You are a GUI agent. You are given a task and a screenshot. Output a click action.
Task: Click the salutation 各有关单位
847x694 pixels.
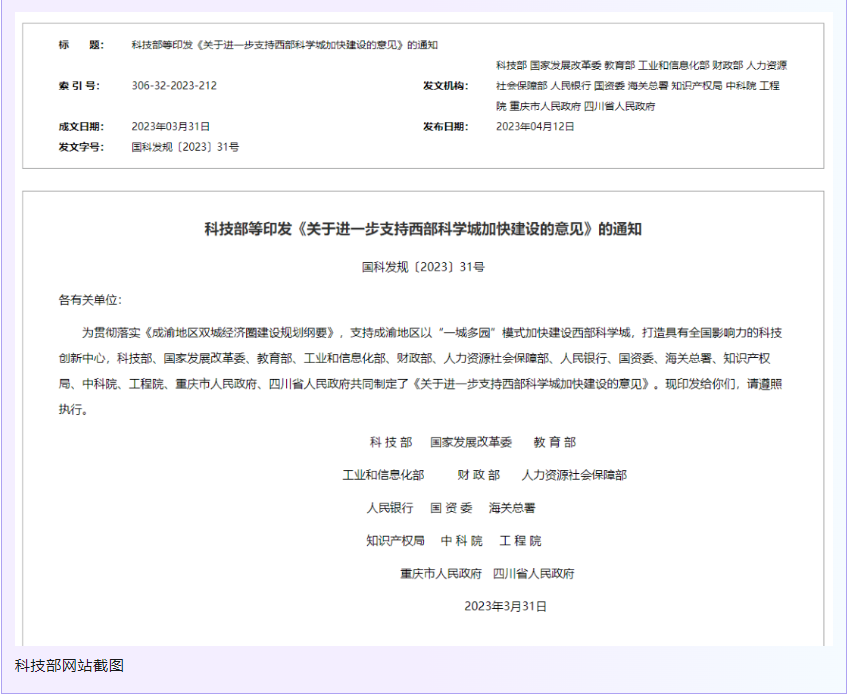coord(89,300)
